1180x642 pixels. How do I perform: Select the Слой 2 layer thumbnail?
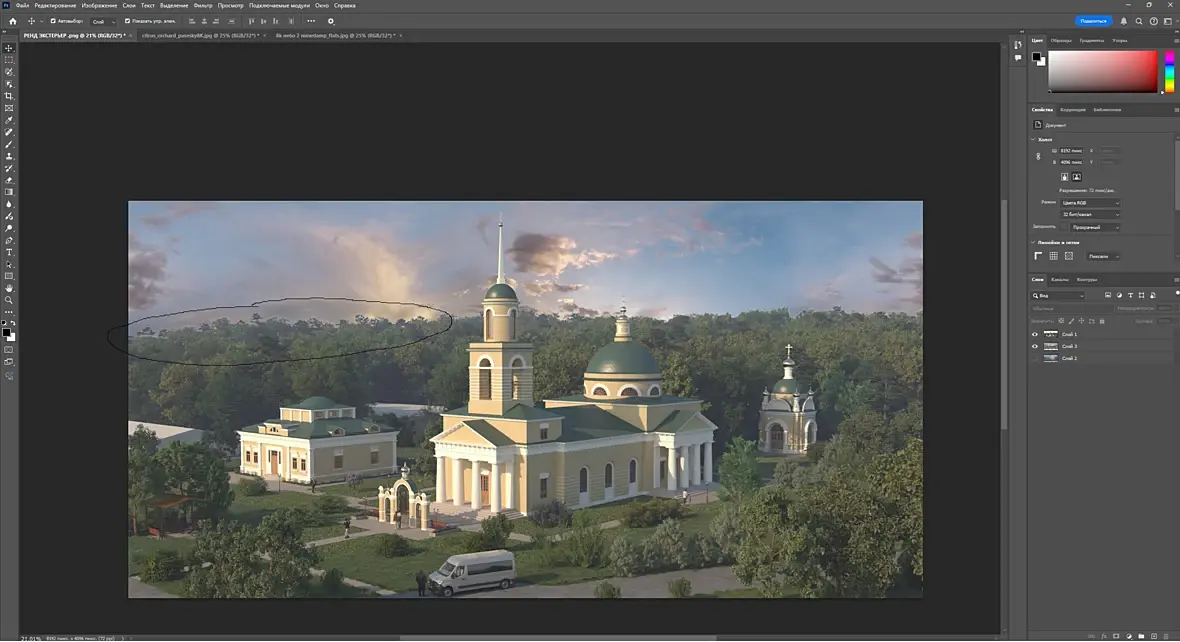[x=1050, y=358]
